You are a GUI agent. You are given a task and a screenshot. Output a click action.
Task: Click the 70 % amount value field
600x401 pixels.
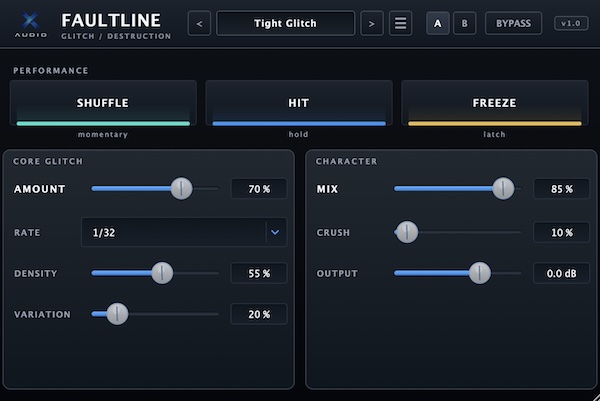click(x=259, y=189)
